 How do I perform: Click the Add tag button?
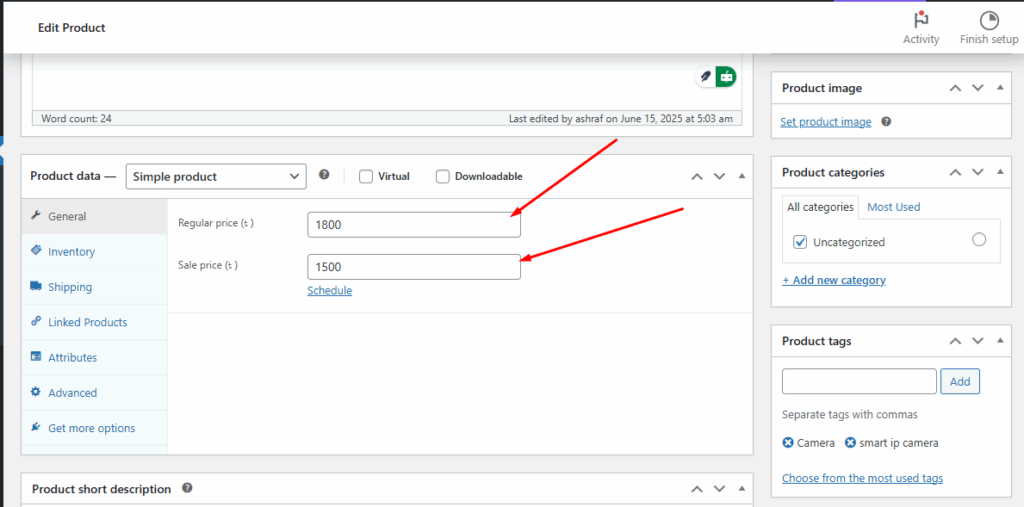tap(960, 382)
